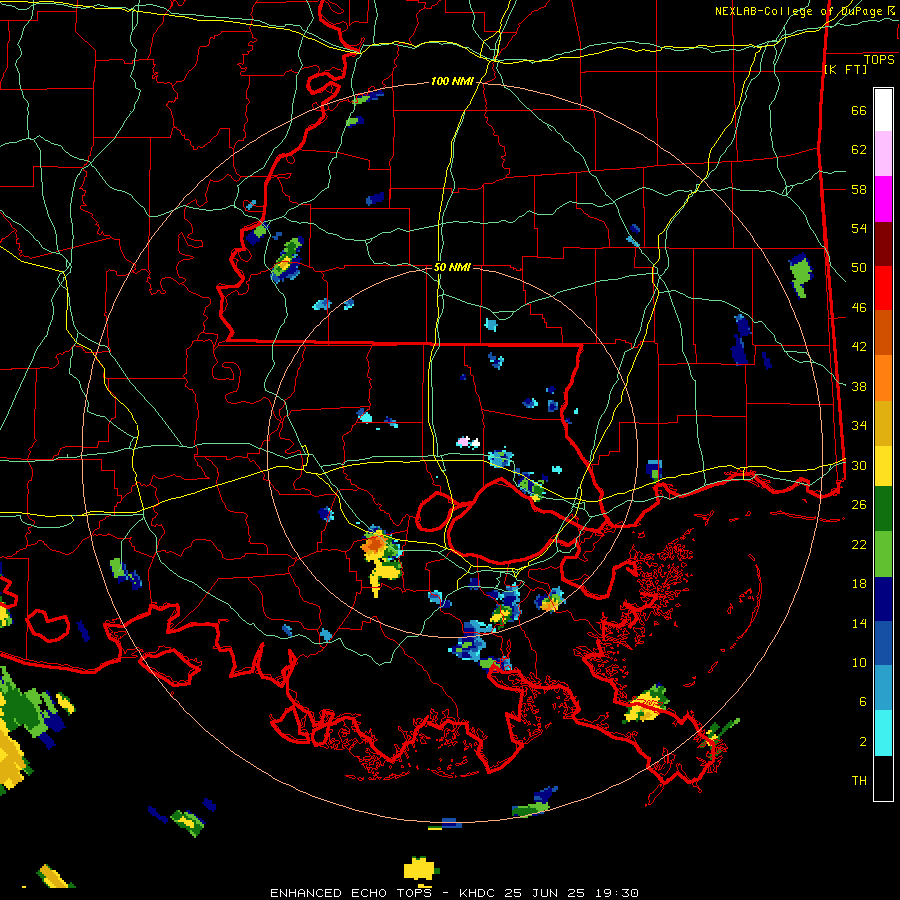900x900 pixels.
Task: Select the navy blue legend color band
Action: 883,599
